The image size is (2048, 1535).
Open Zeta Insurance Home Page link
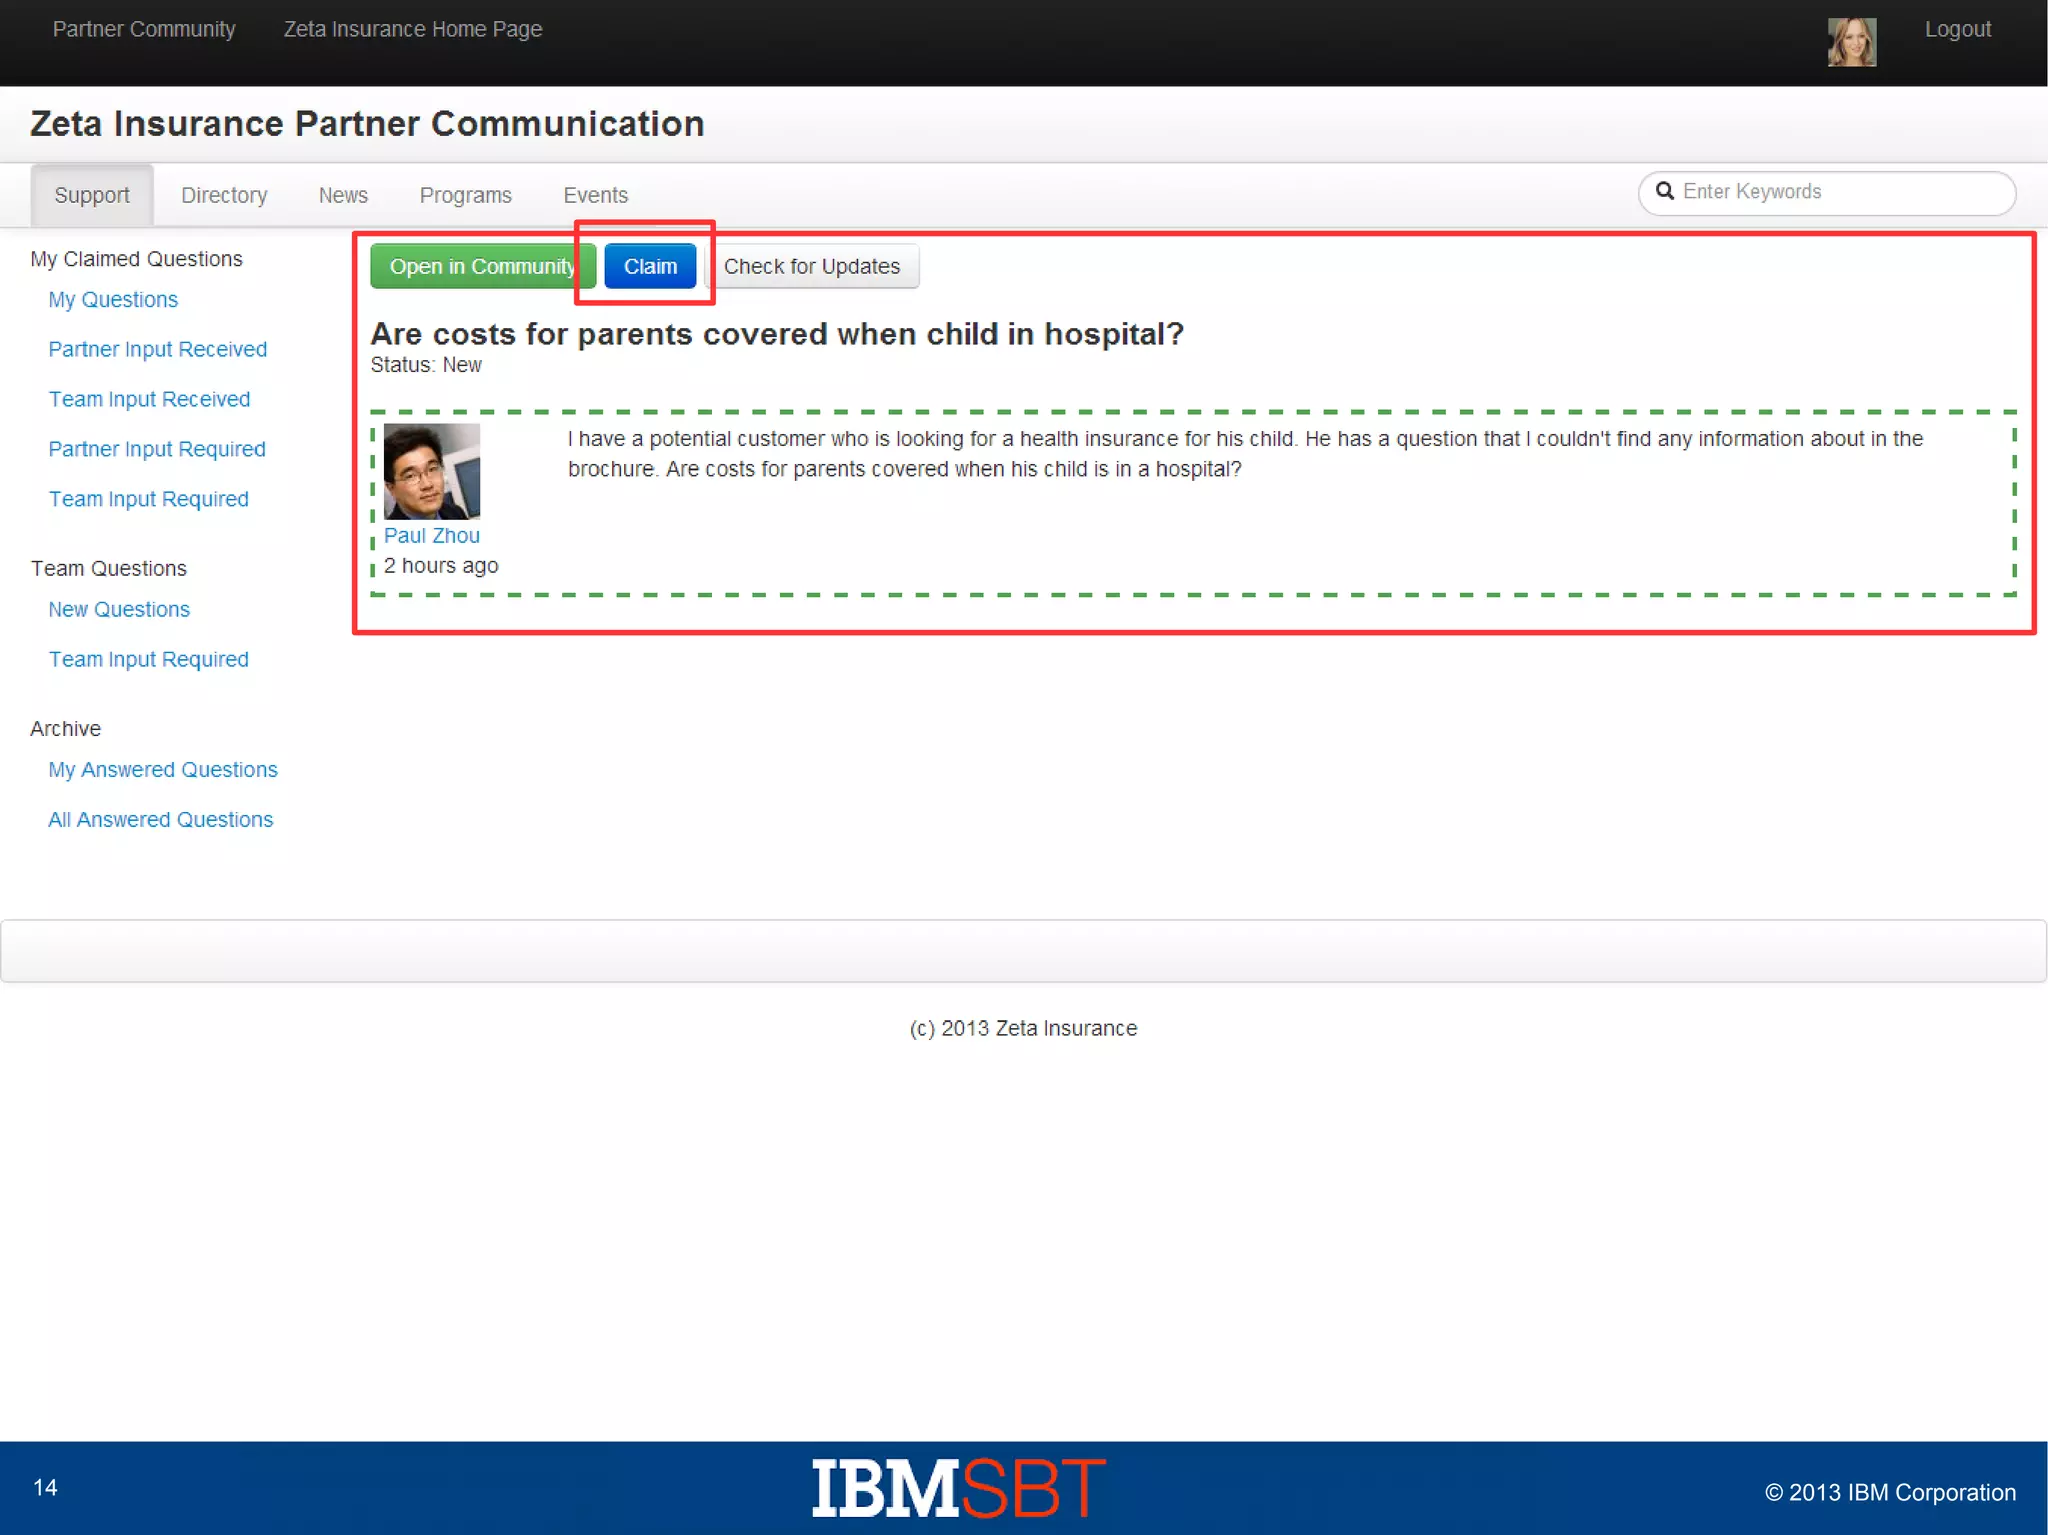(413, 29)
